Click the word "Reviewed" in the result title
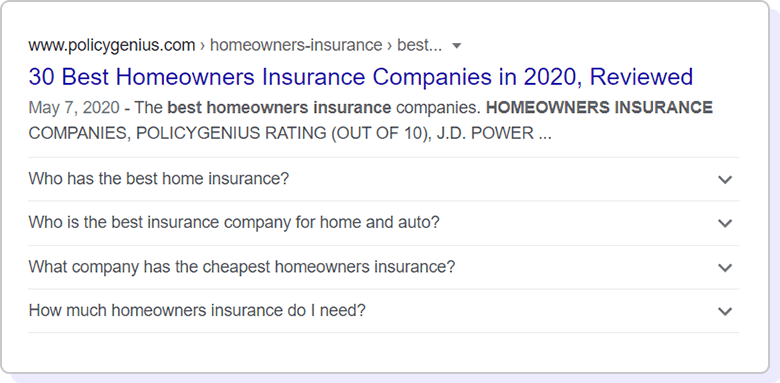This screenshot has height=383, width=780. pos(641,77)
